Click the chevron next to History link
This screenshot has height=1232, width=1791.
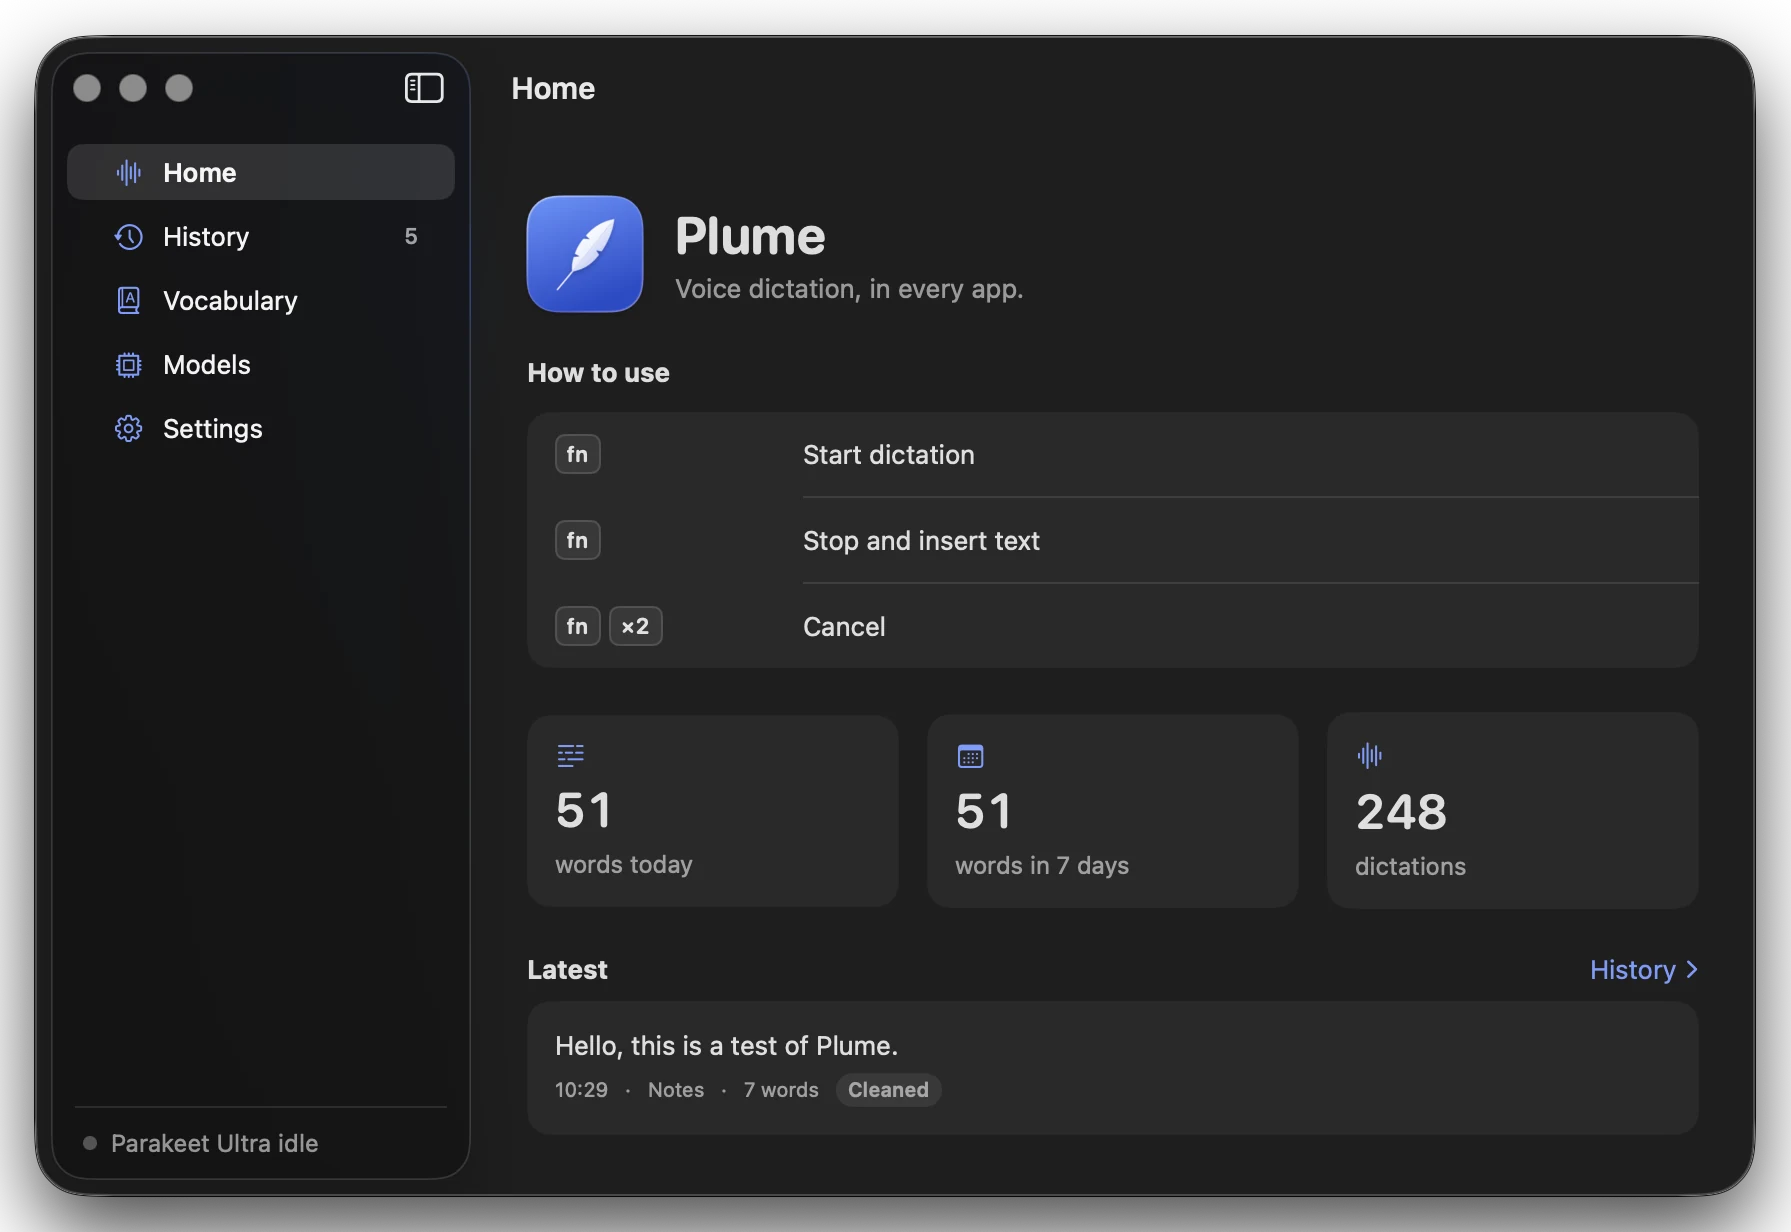[1691, 970]
